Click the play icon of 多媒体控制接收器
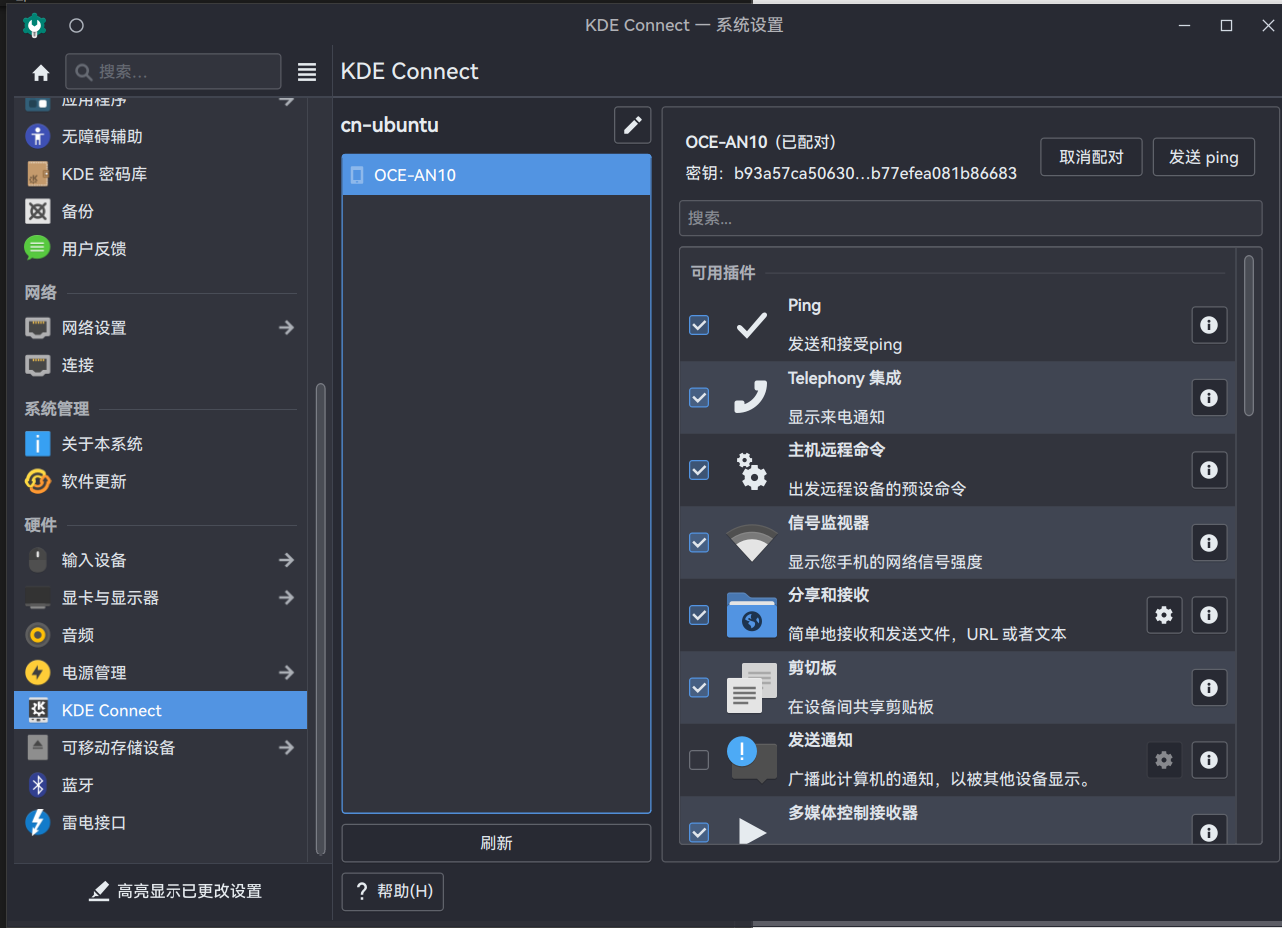1282x928 pixels. 752,830
